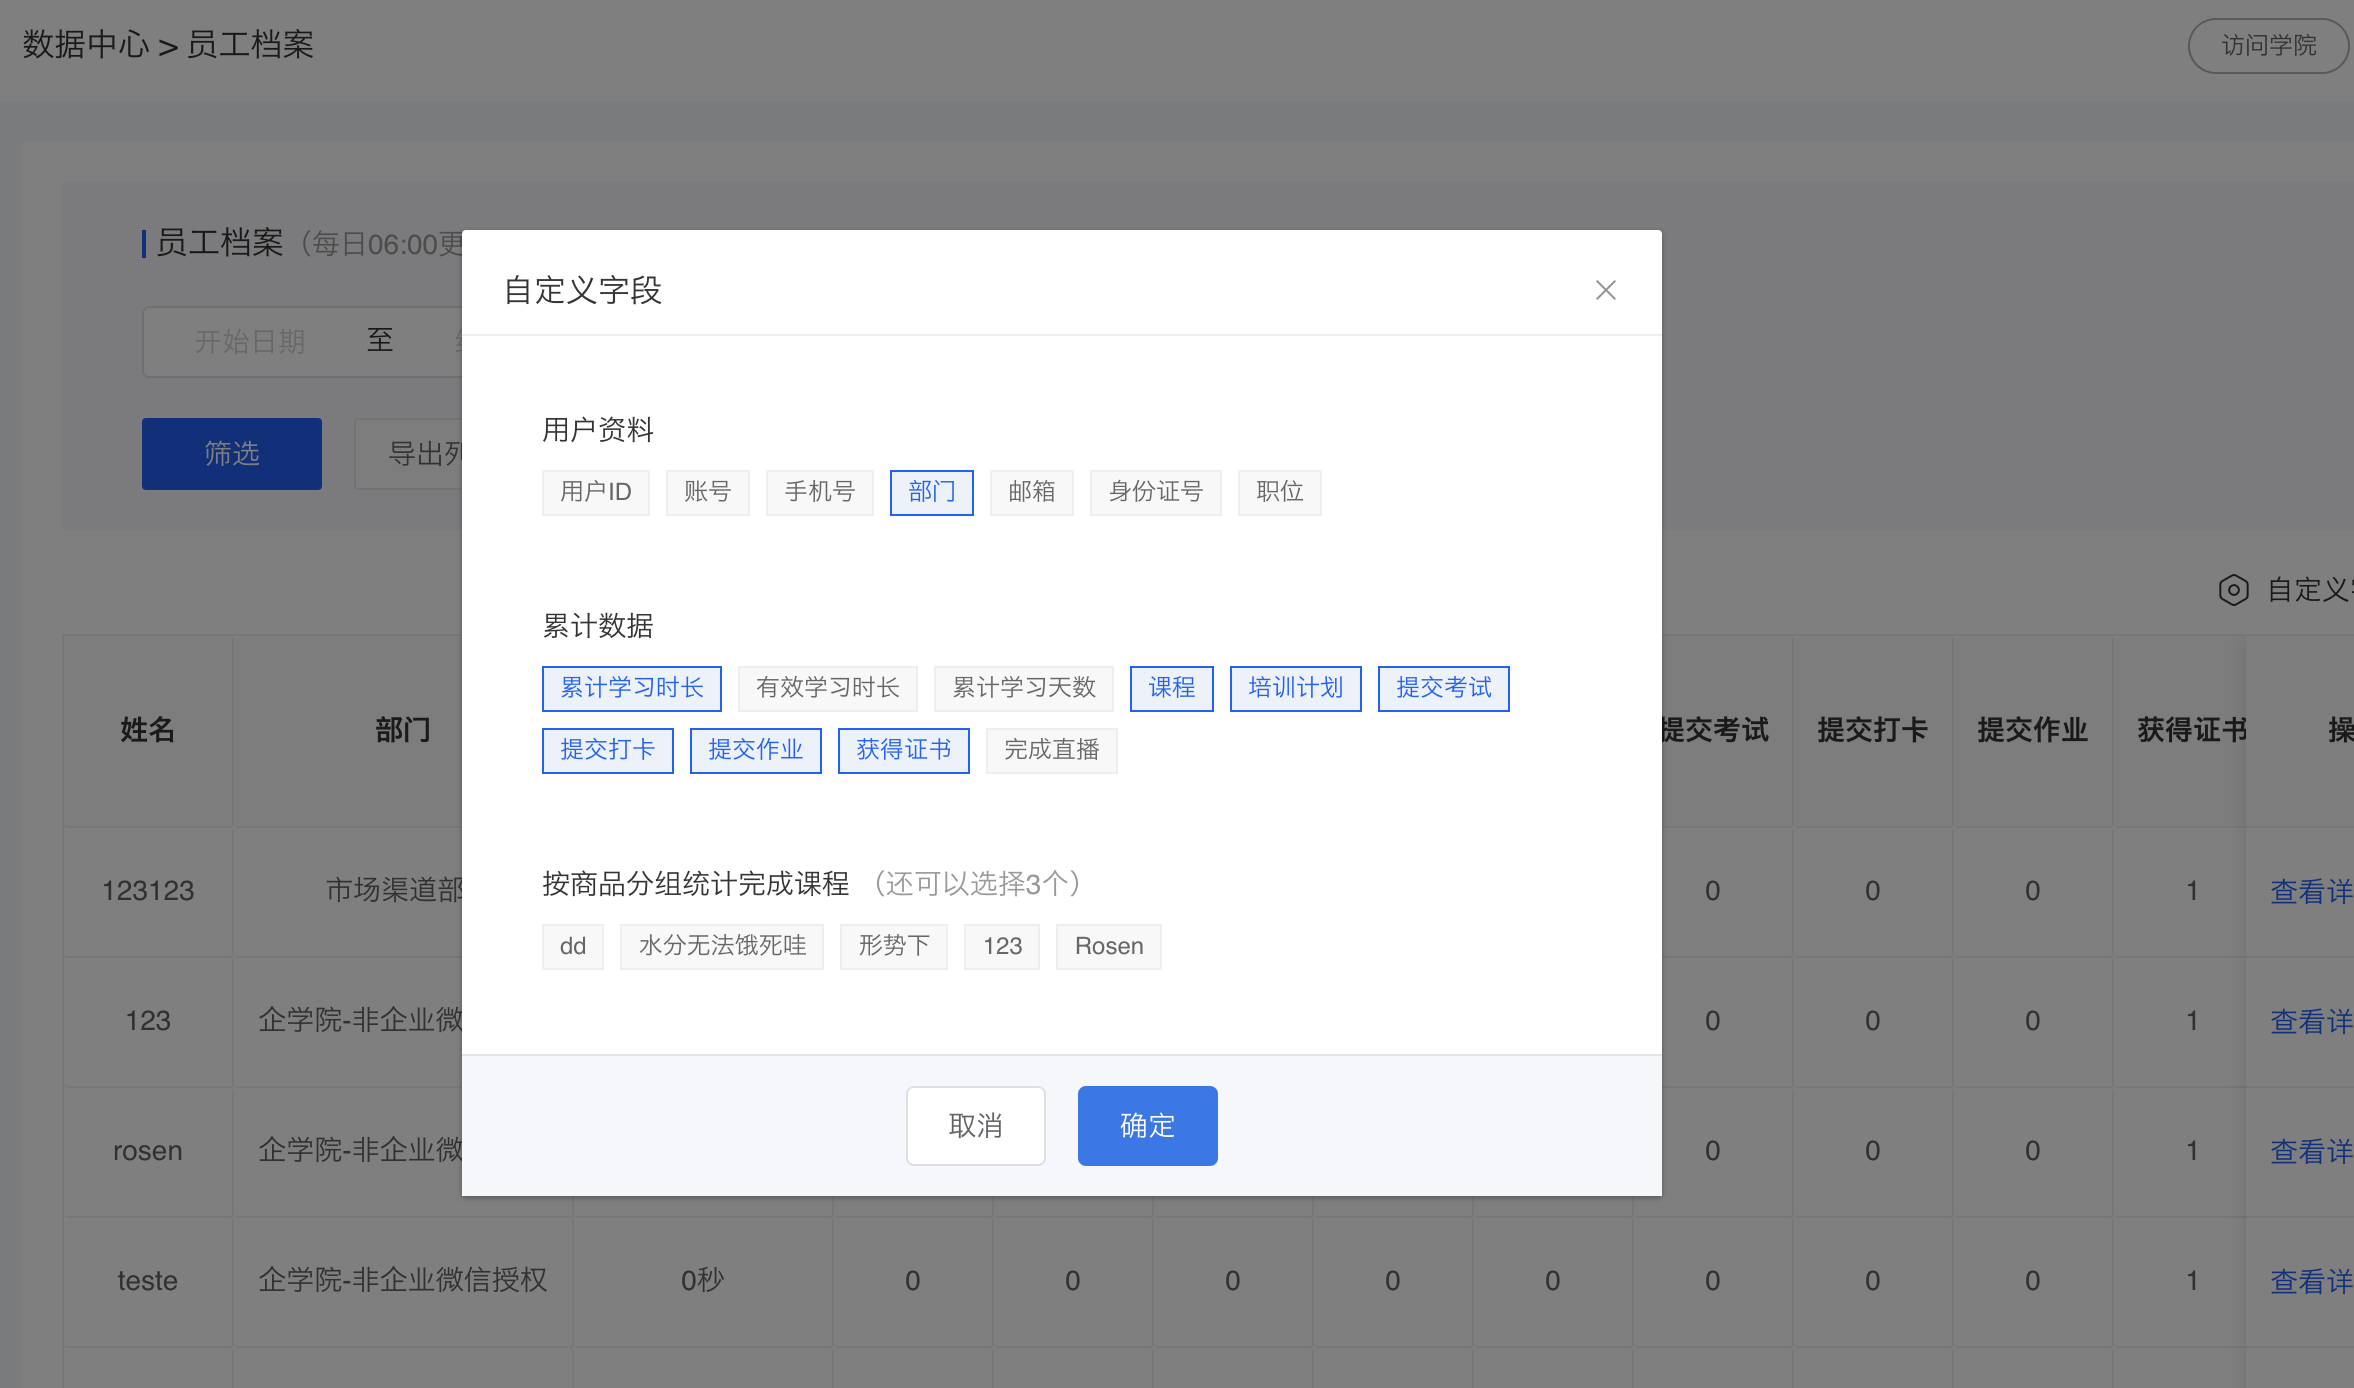The height and width of the screenshot is (1388, 2354).
Task: Click the 取消 button
Action: (975, 1125)
